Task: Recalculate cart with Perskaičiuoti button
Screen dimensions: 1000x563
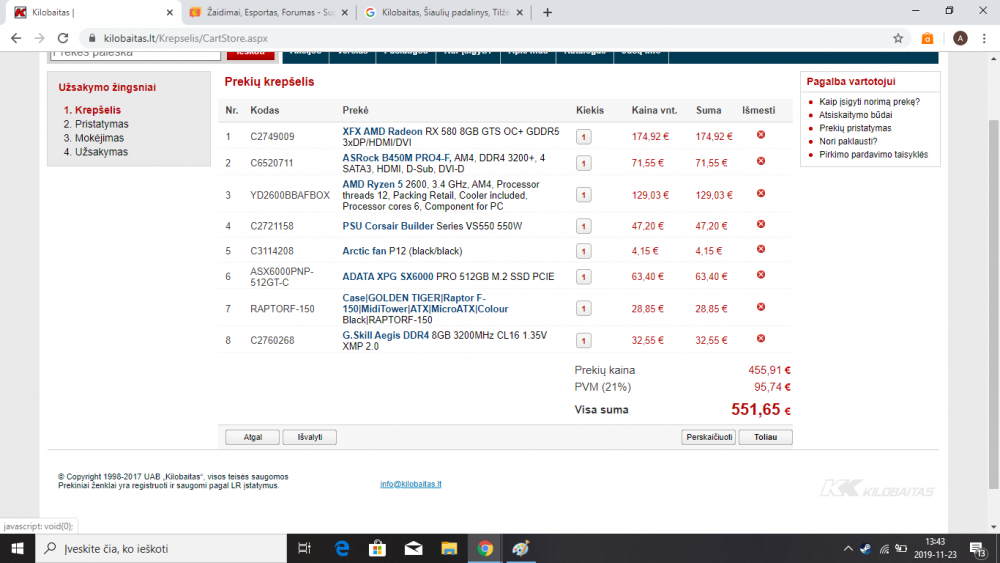Action: [709, 437]
